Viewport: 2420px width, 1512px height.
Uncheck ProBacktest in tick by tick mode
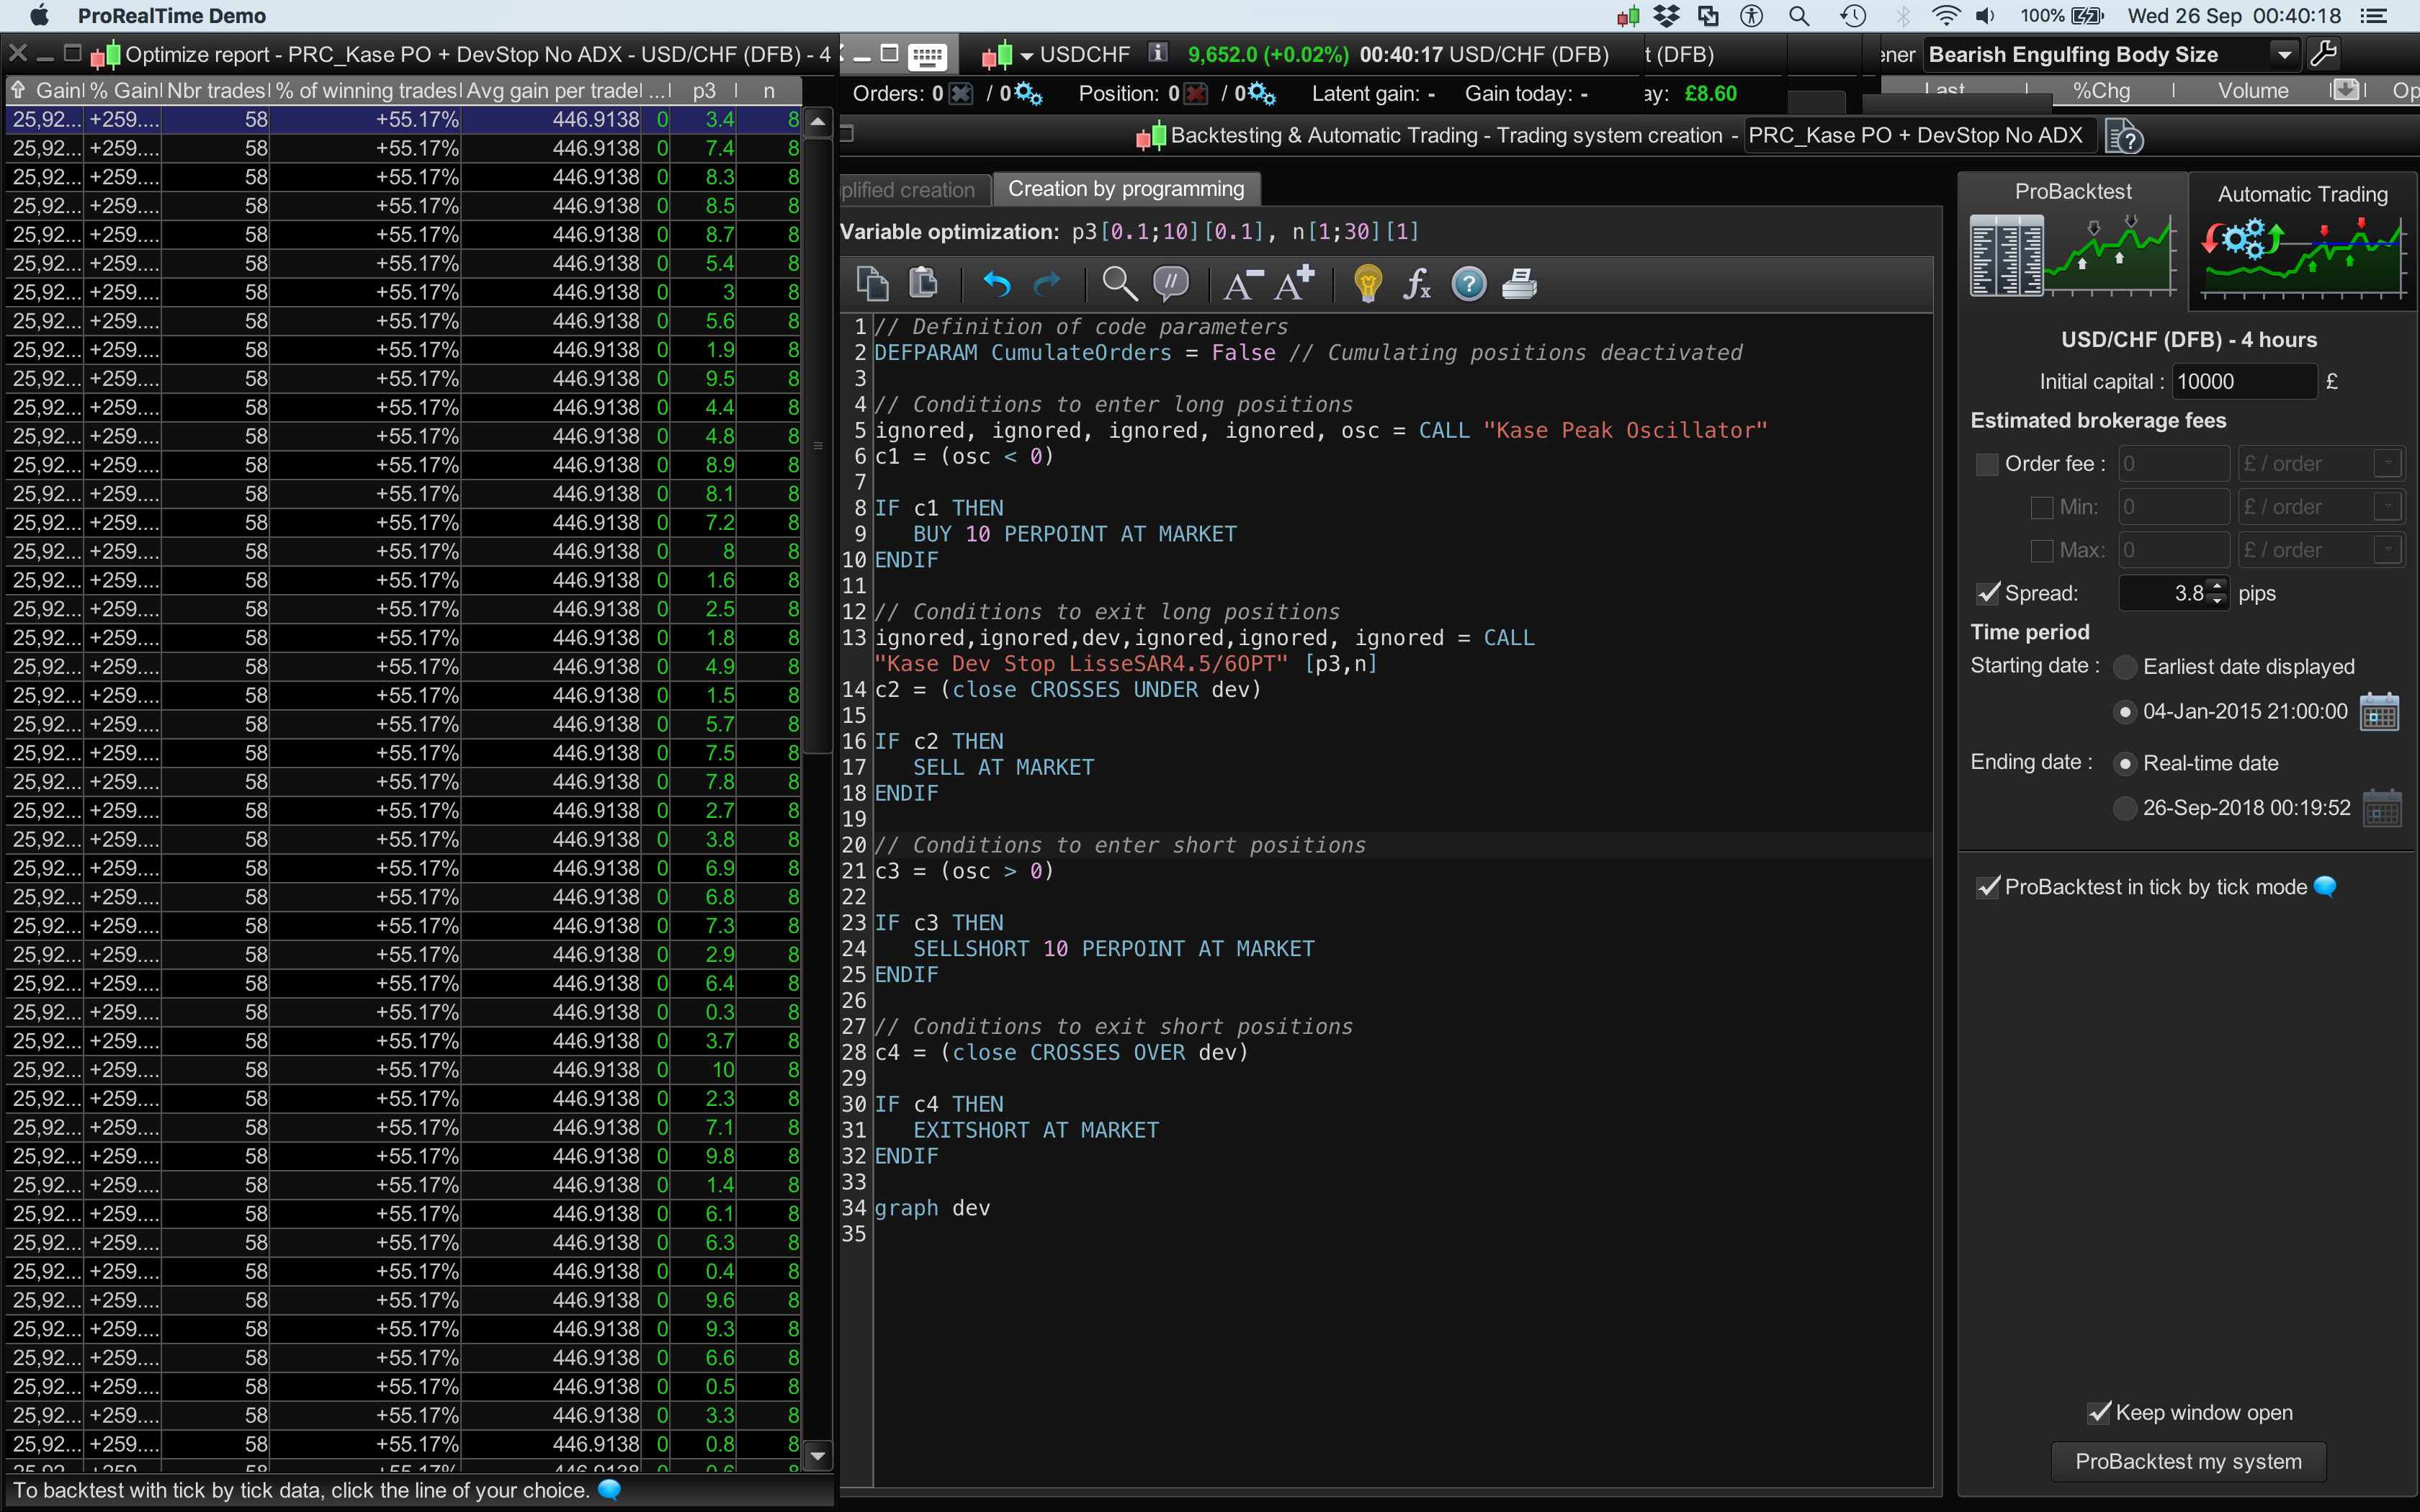[1988, 887]
